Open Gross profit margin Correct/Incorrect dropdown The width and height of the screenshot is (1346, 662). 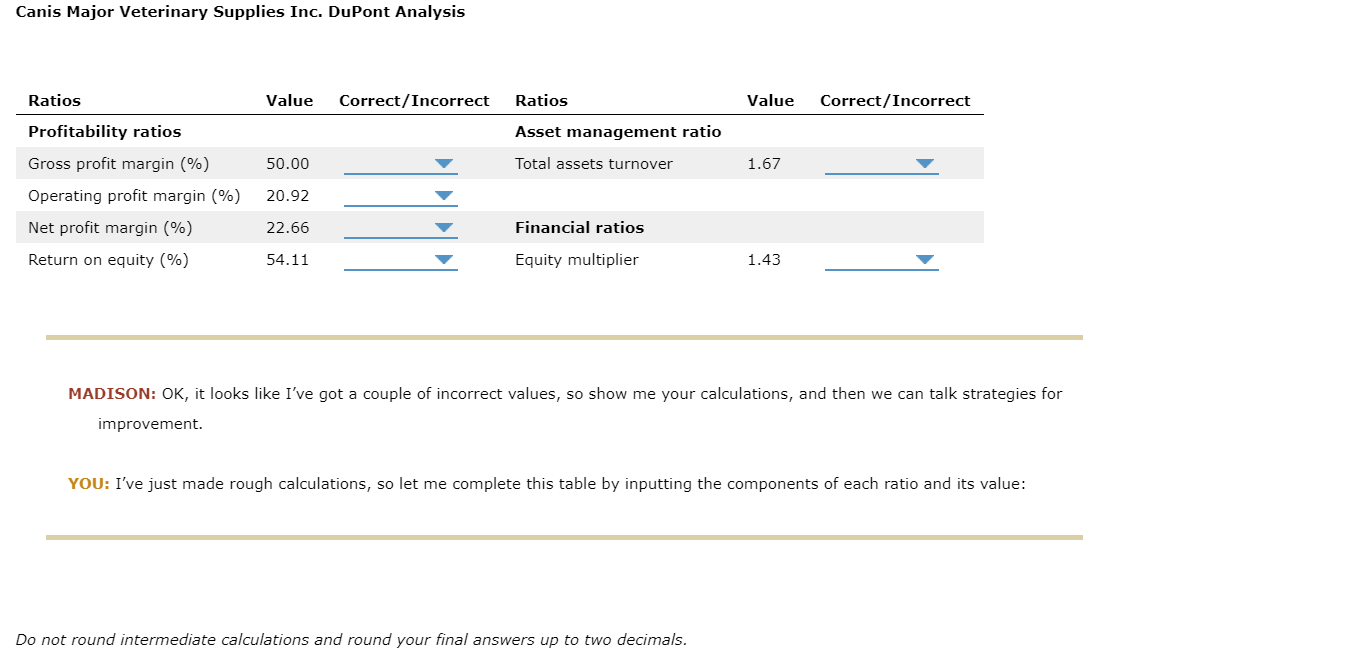pos(400,164)
